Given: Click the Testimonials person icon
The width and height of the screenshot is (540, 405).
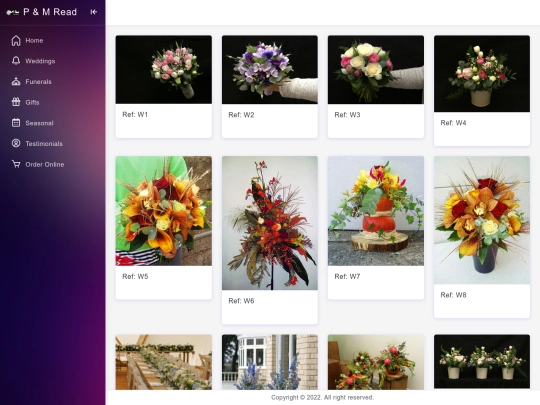Looking at the screenshot, I should (16, 144).
